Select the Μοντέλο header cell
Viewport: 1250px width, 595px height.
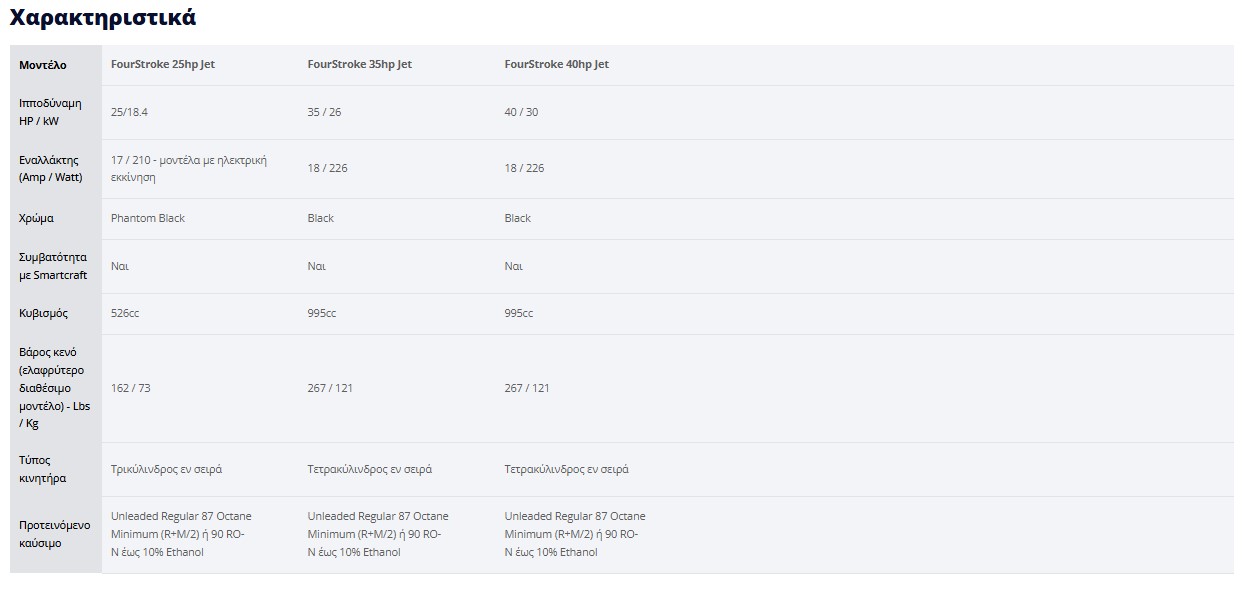[x=43, y=65]
